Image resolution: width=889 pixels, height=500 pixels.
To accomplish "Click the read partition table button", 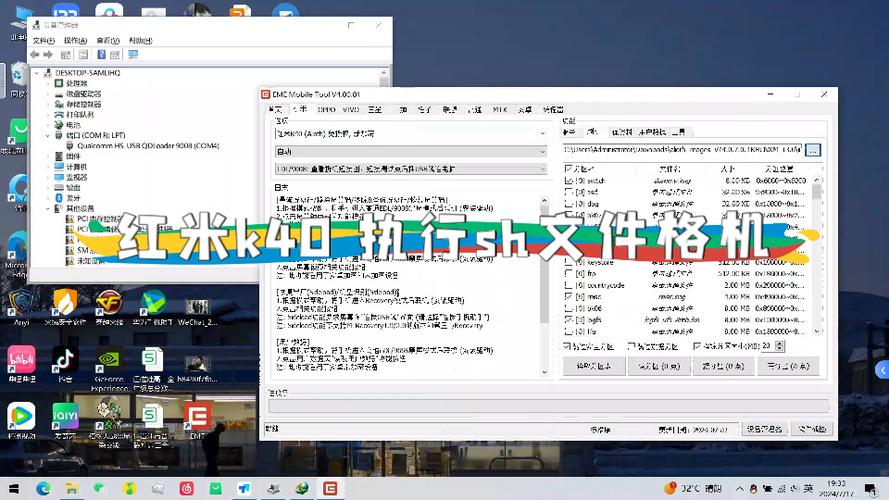I will 594,366.
